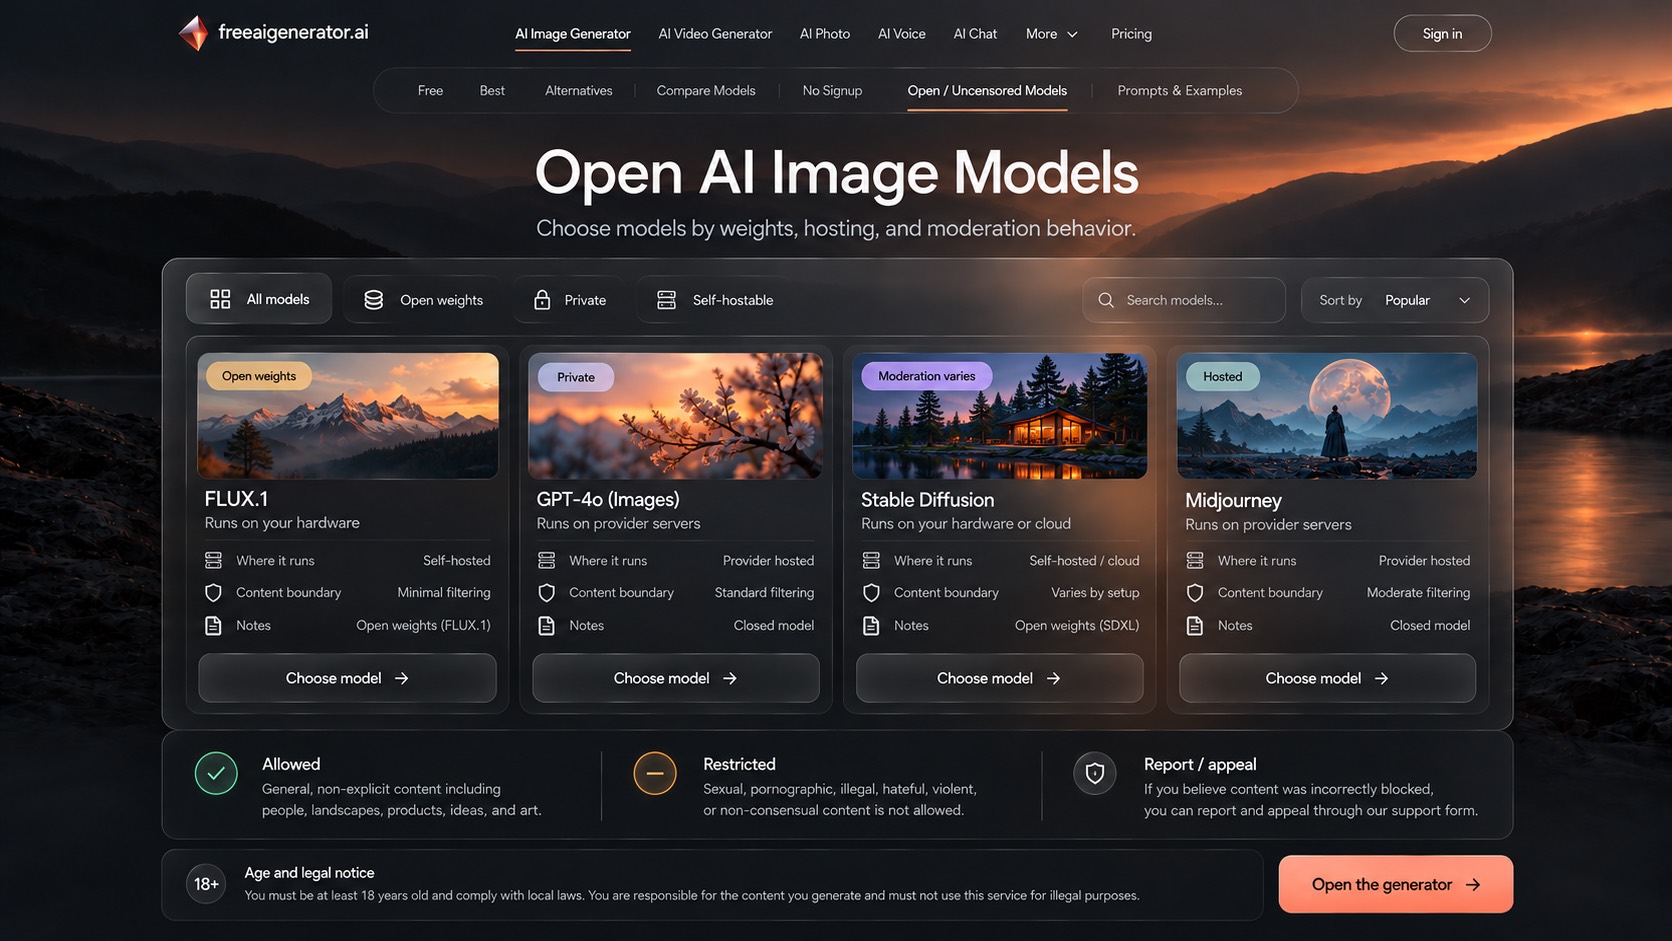Click Open the generator button

1396,884
